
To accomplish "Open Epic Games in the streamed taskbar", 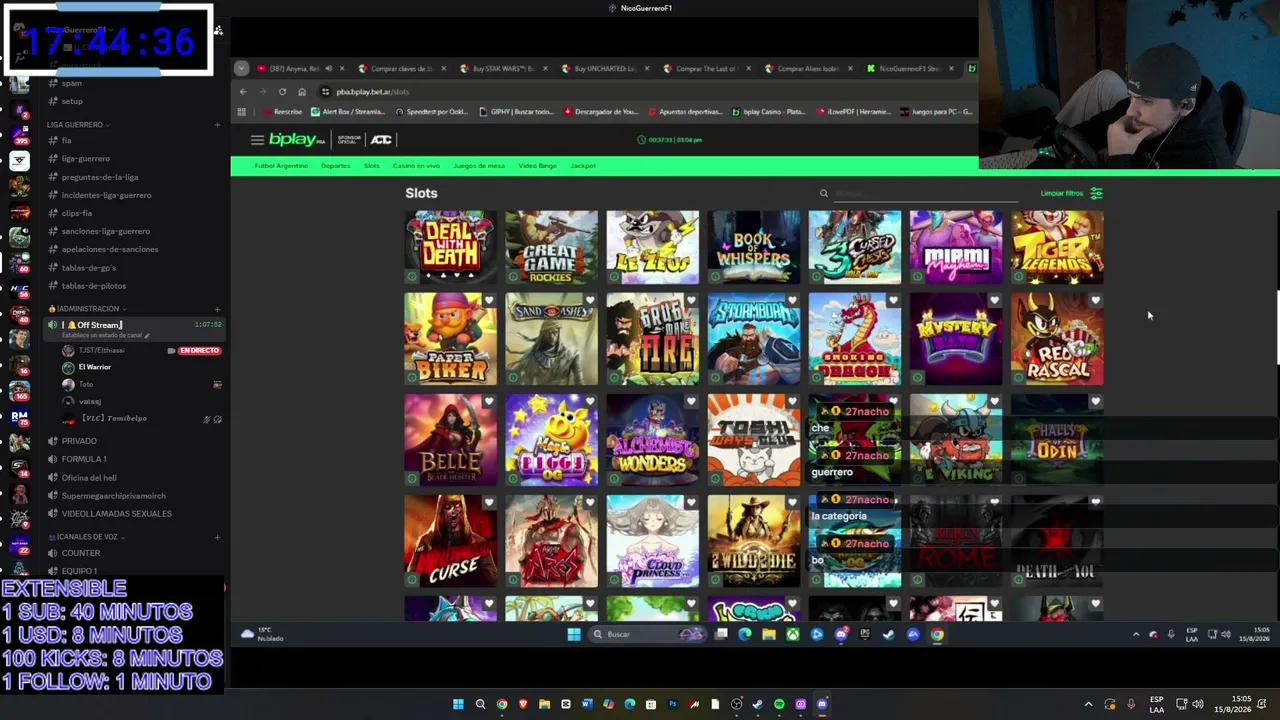I will pyautogui.click(x=865, y=634).
